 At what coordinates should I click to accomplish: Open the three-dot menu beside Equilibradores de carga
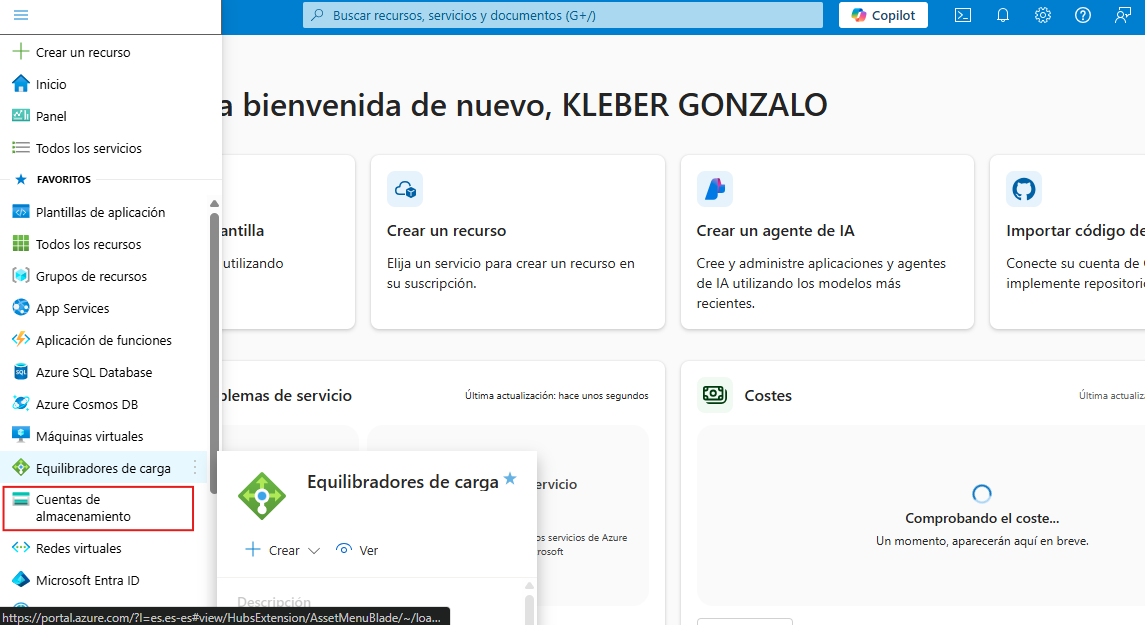(195, 467)
